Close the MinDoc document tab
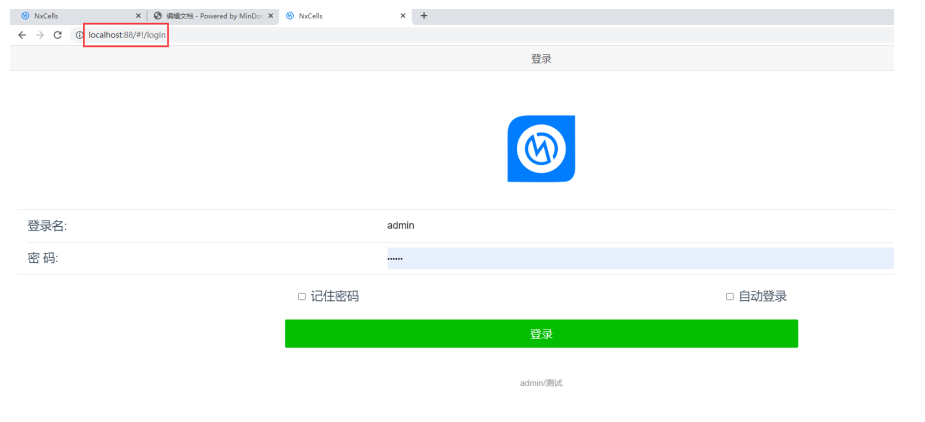Image resolution: width=925 pixels, height=422 pixels. 272,16
